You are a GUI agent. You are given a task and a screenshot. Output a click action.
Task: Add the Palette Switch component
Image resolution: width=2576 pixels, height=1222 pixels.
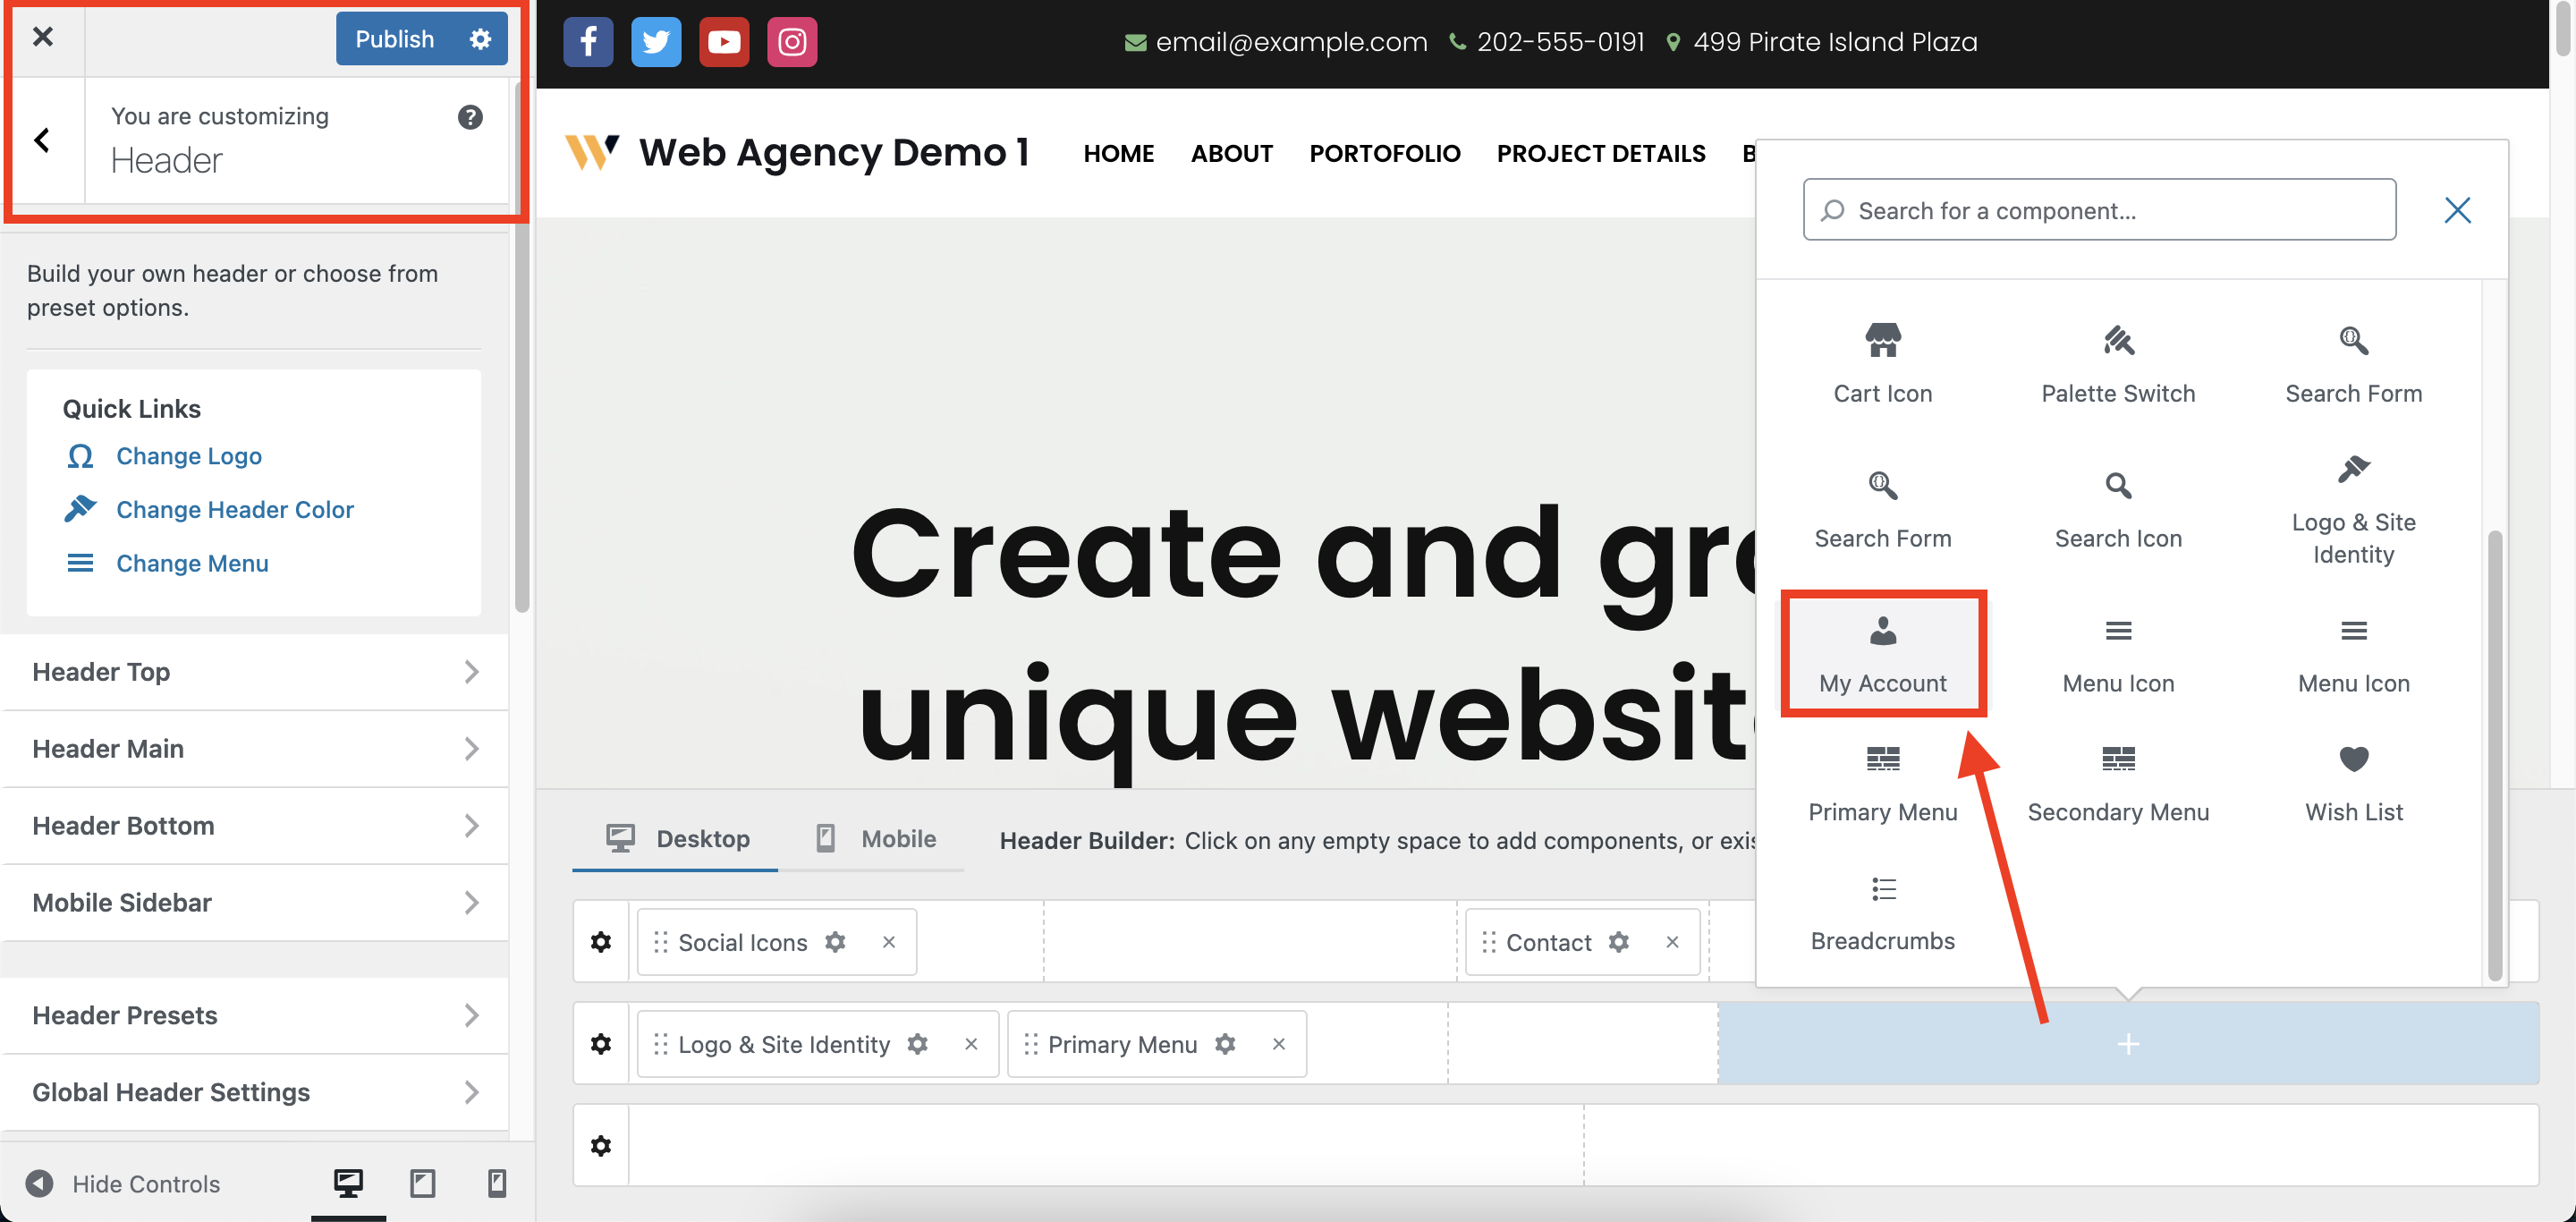point(2118,364)
